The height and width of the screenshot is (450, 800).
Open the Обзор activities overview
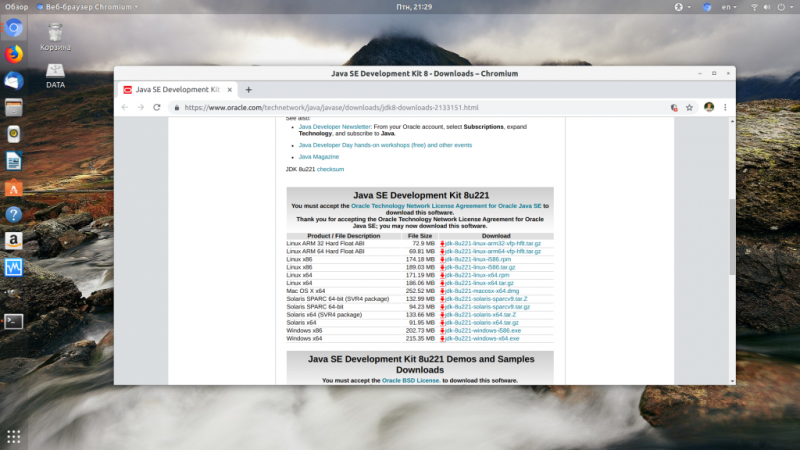tap(16, 7)
